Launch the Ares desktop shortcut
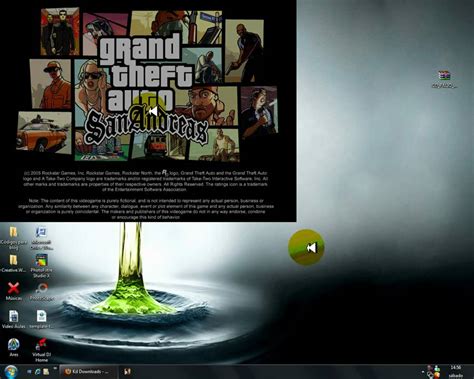474x379 pixels. point(14,347)
